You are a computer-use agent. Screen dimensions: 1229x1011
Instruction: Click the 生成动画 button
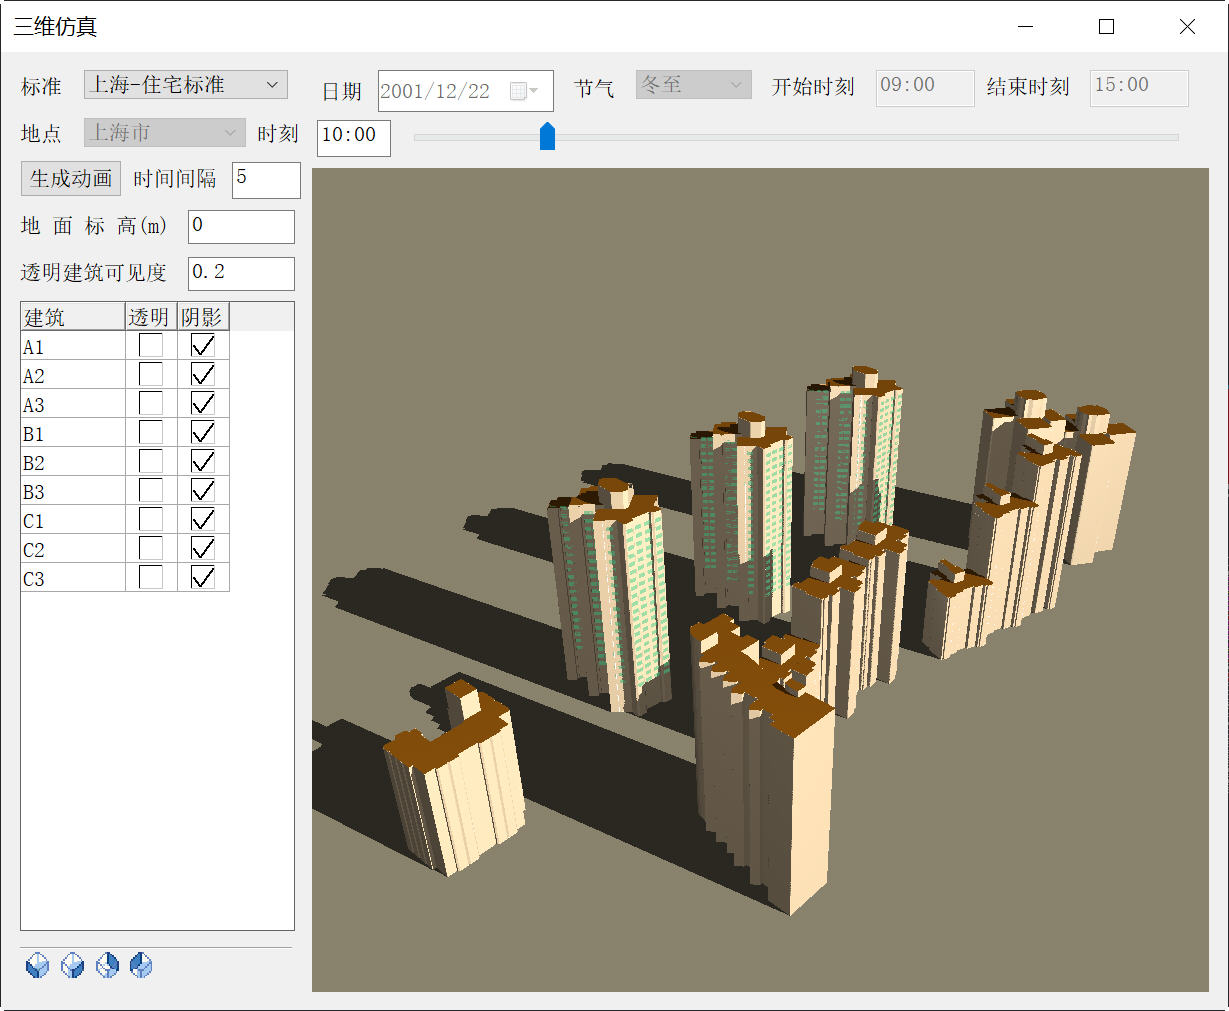(x=71, y=179)
